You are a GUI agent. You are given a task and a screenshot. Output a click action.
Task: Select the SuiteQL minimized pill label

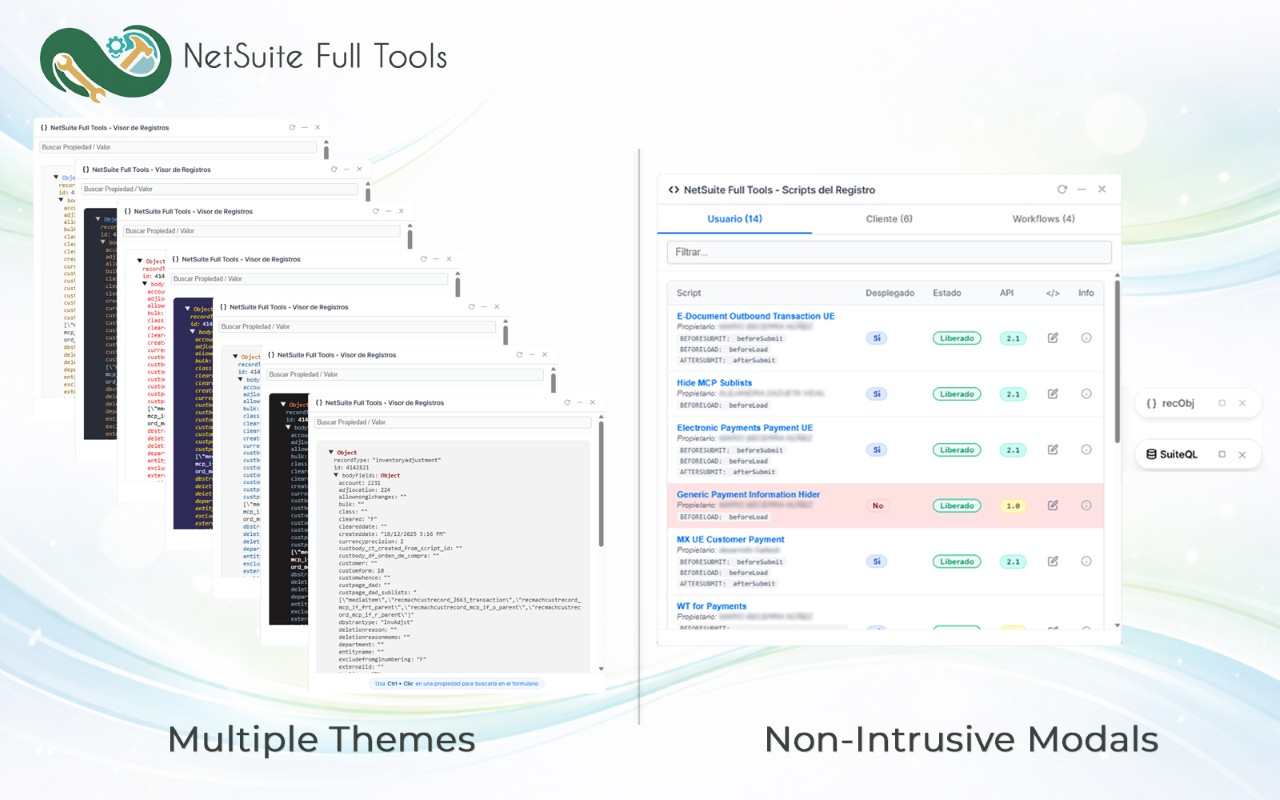[x=1179, y=454]
